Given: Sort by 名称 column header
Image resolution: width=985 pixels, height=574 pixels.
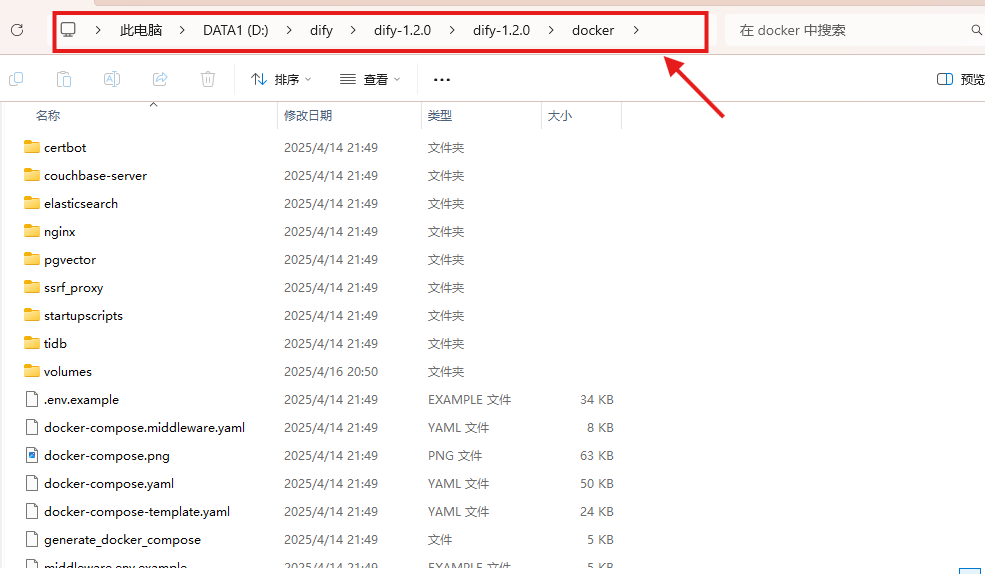Looking at the screenshot, I should tap(48, 116).
